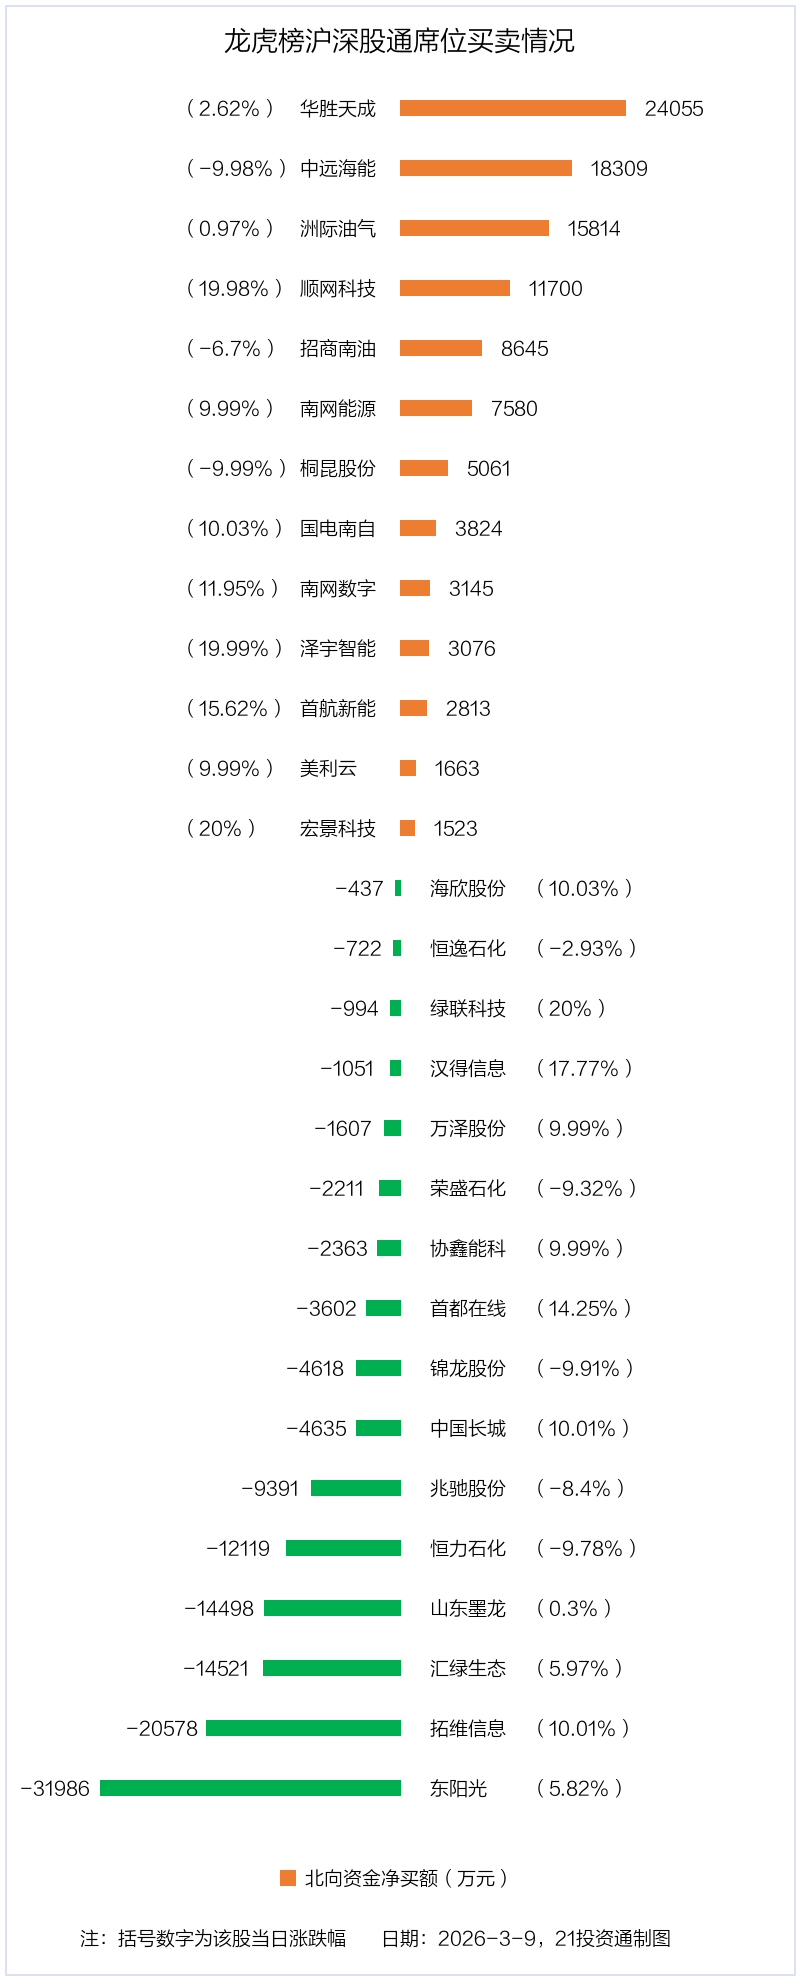Click the green bar for 山东墨龙
This screenshot has width=800, height=1980.
(332, 1608)
